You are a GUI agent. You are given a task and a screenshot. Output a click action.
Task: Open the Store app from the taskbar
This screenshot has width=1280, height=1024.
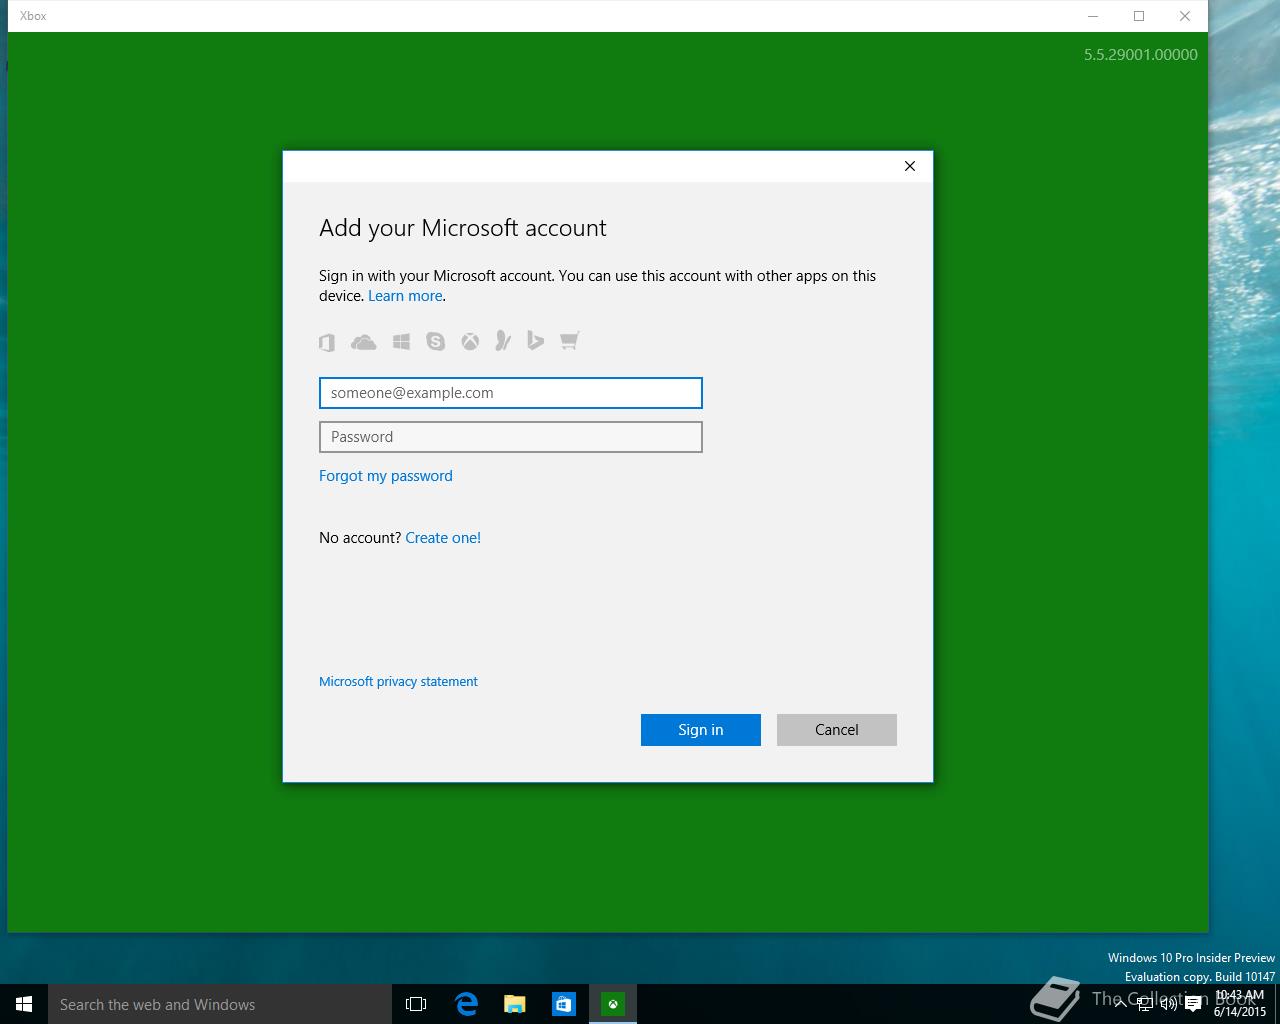point(564,1004)
